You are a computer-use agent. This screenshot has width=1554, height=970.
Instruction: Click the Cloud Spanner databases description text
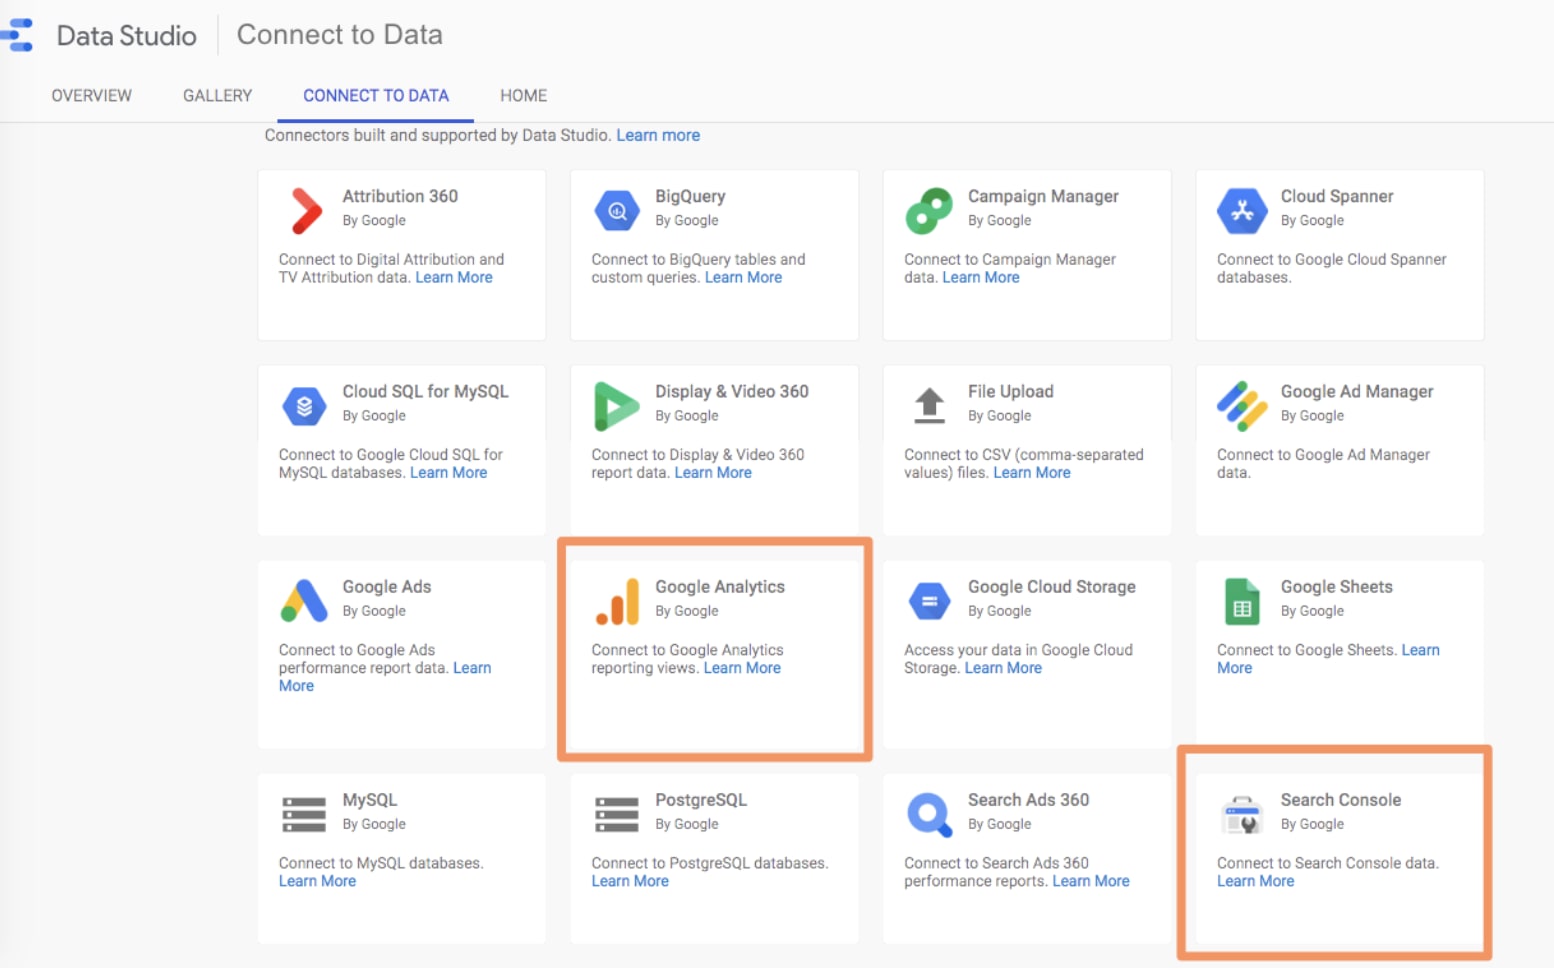point(1331,268)
